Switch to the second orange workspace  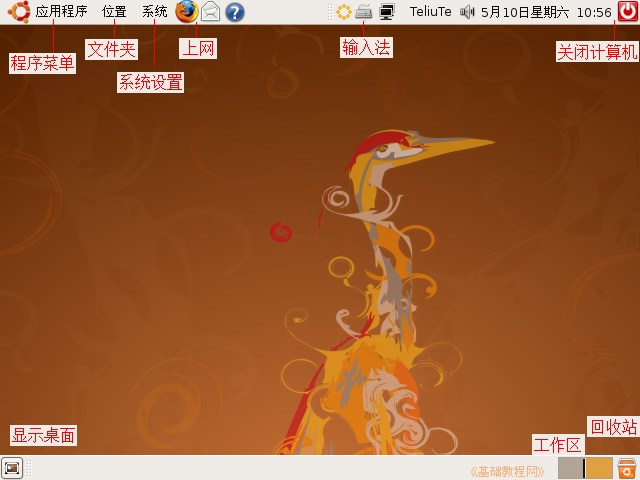pyautogui.click(x=599, y=468)
